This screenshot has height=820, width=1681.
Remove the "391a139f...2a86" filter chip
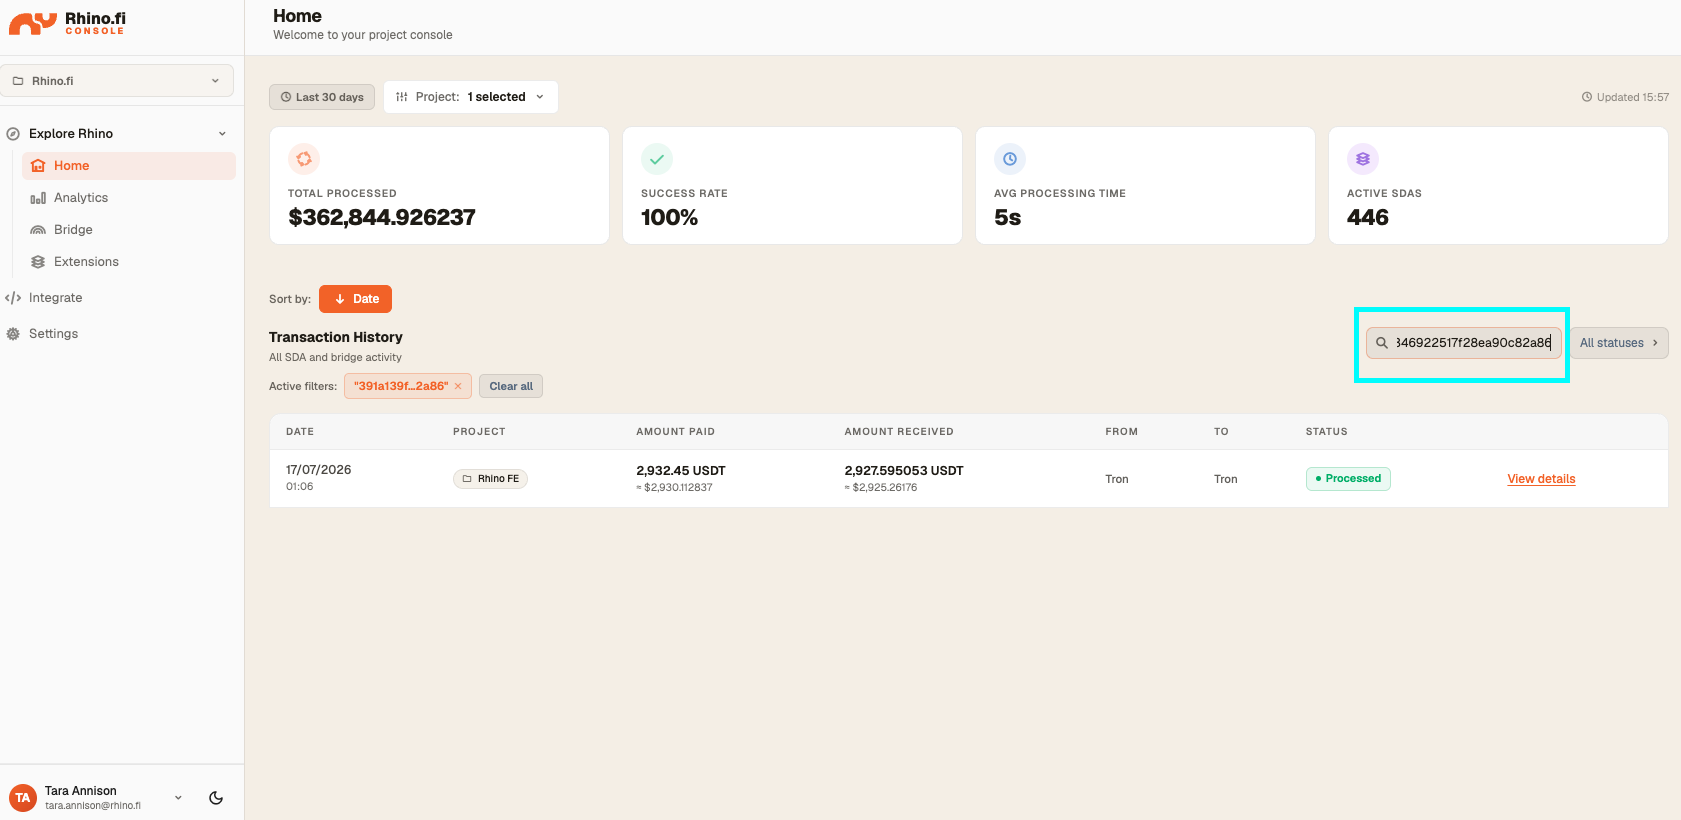(458, 386)
